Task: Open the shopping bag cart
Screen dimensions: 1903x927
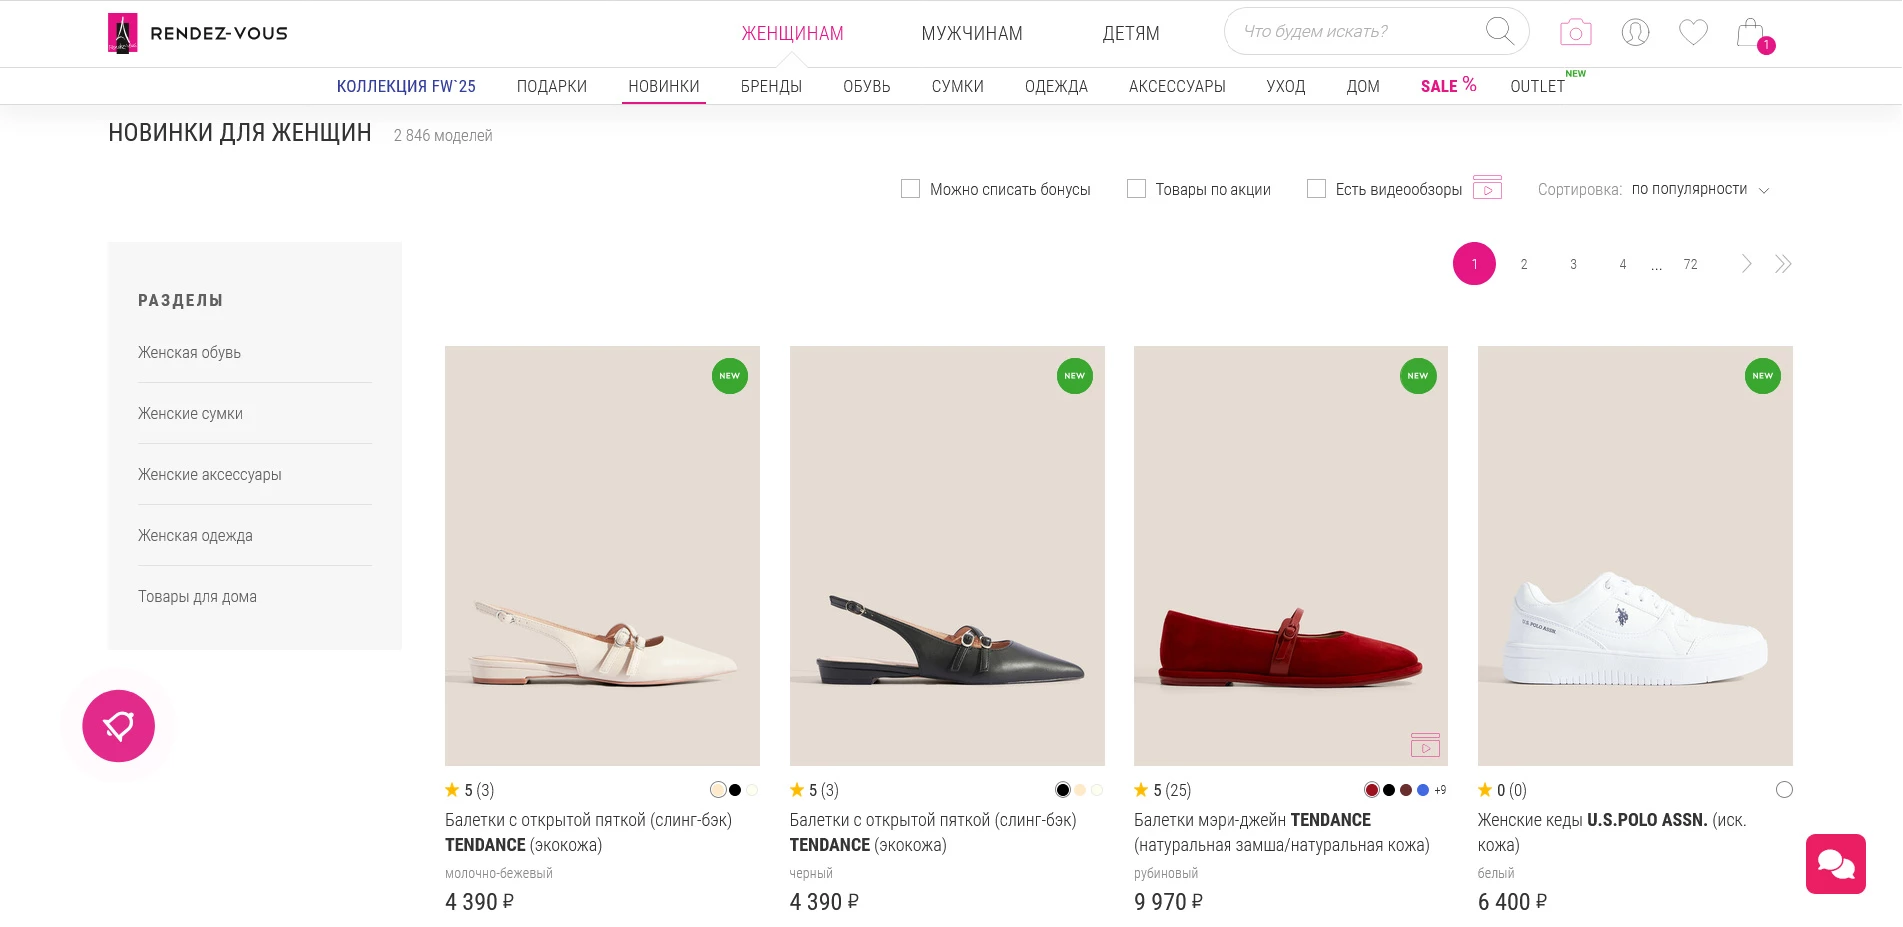Action: pyautogui.click(x=1751, y=33)
